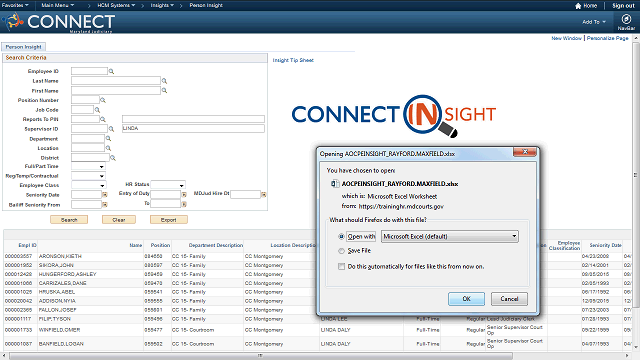
Task: Expand the Add To menu
Action: (594, 22)
